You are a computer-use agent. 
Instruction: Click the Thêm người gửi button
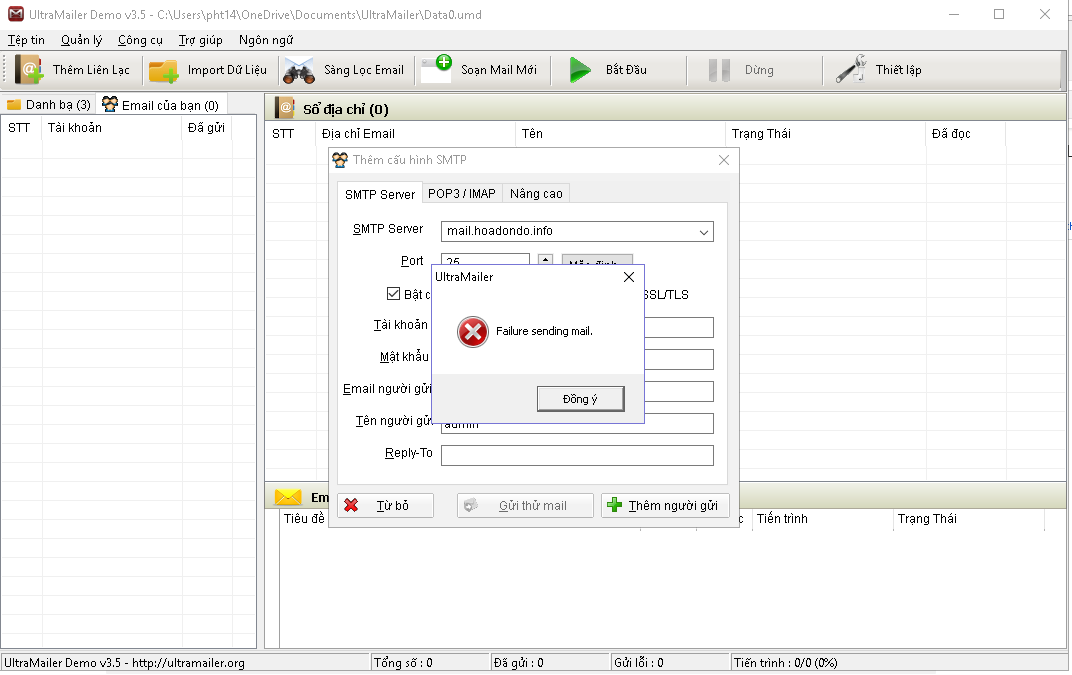[x=665, y=505]
